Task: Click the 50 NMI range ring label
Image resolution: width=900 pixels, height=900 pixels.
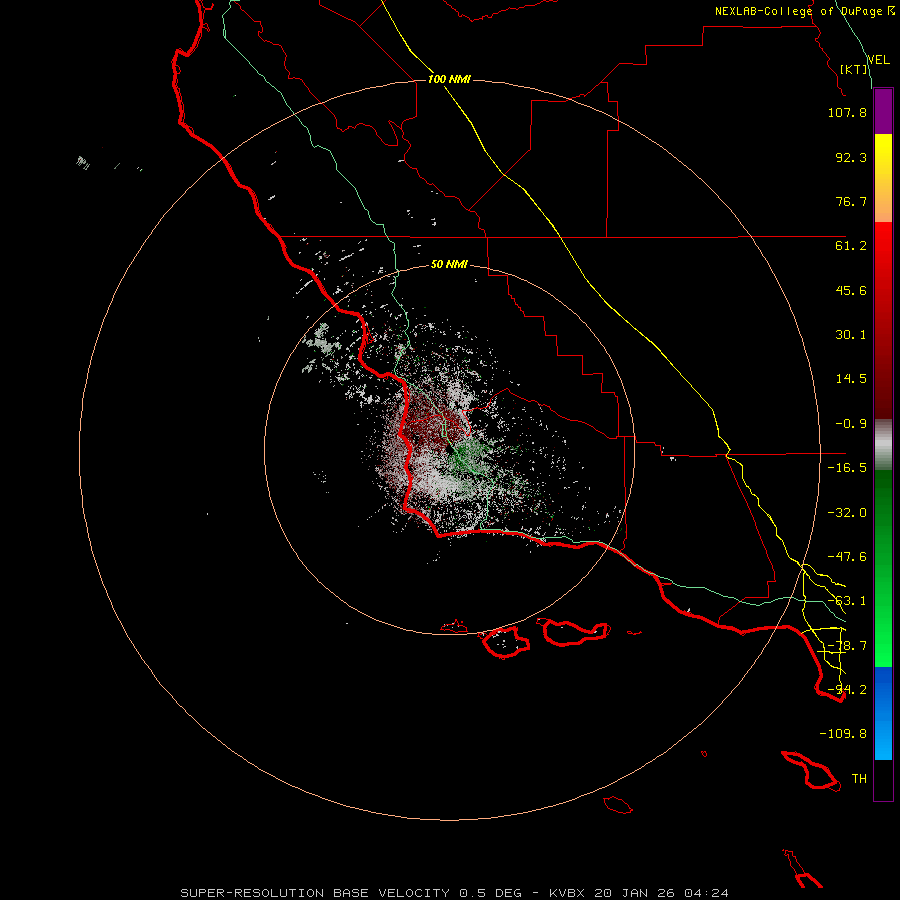Action: (449, 264)
